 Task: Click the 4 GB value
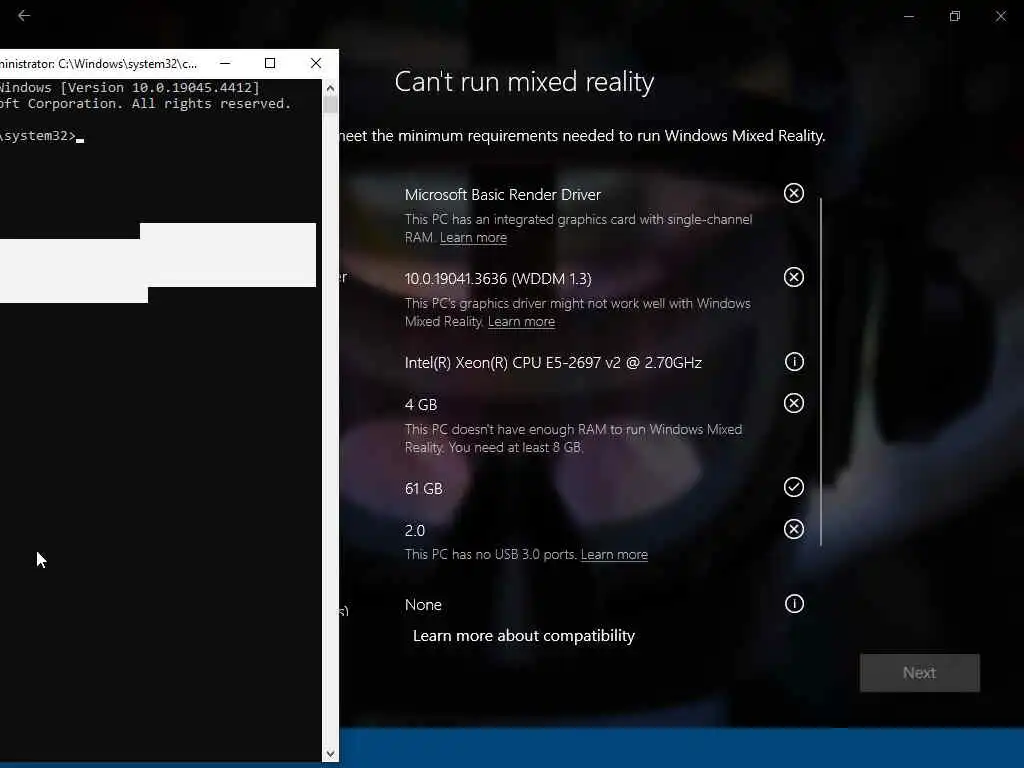click(421, 405)
